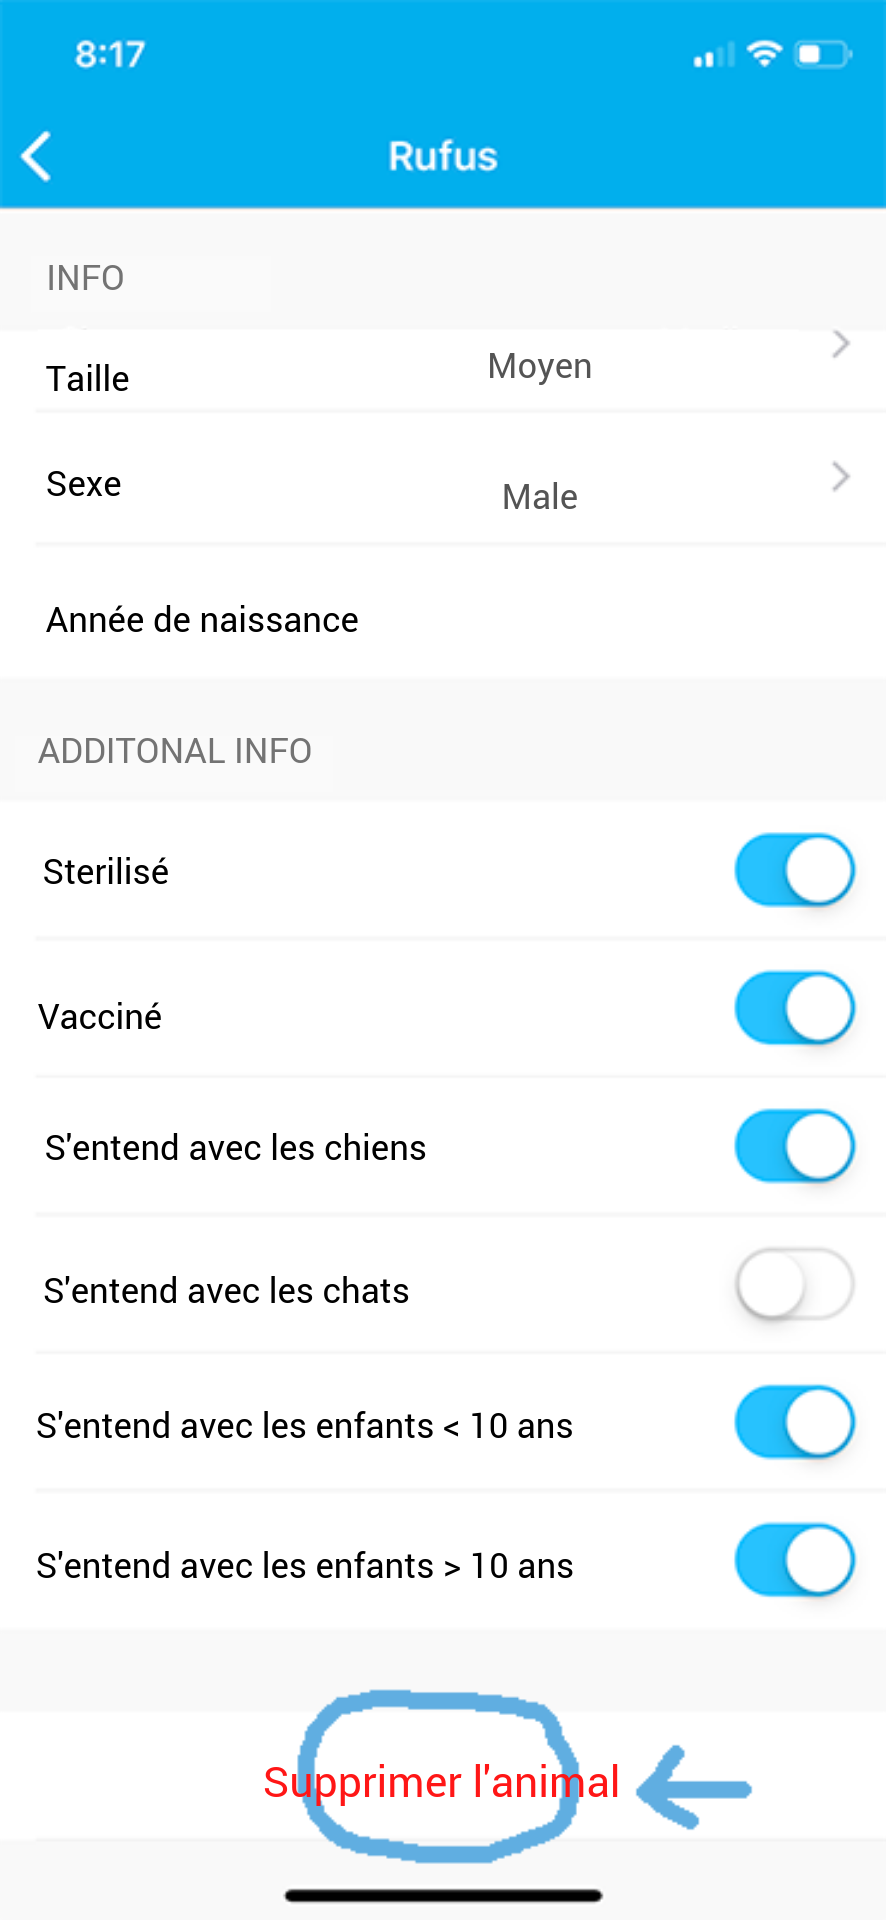This screenshot has width=886, height=1920.
Task: Tap the 8:17 clock in status bar
Action: tap(110, 54)
